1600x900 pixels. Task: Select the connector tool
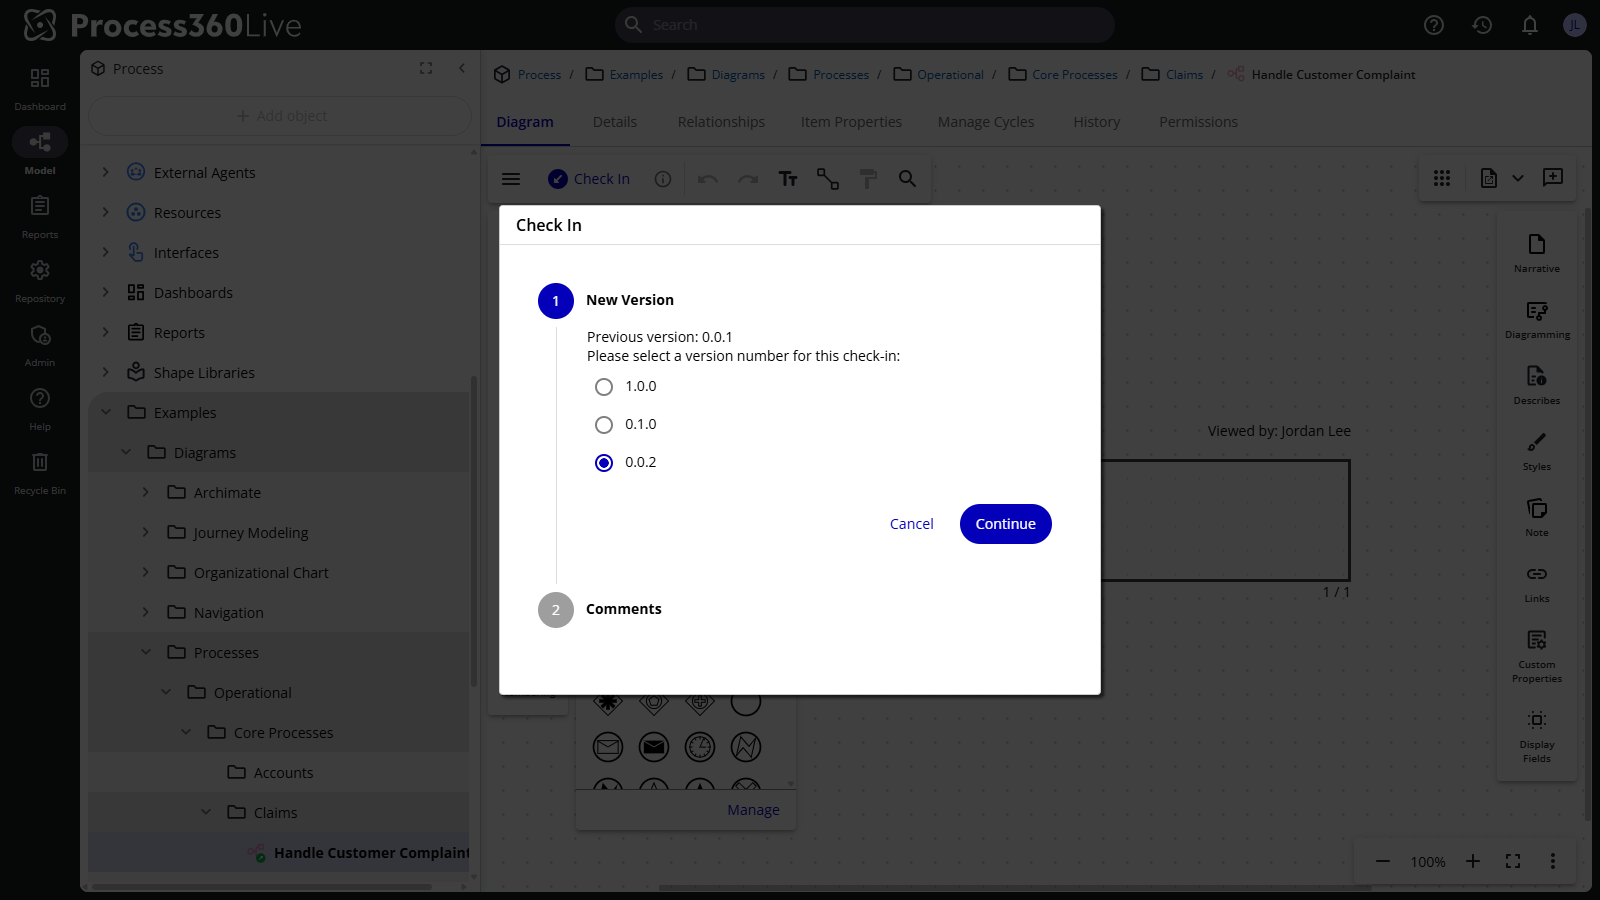coord(828,179)
